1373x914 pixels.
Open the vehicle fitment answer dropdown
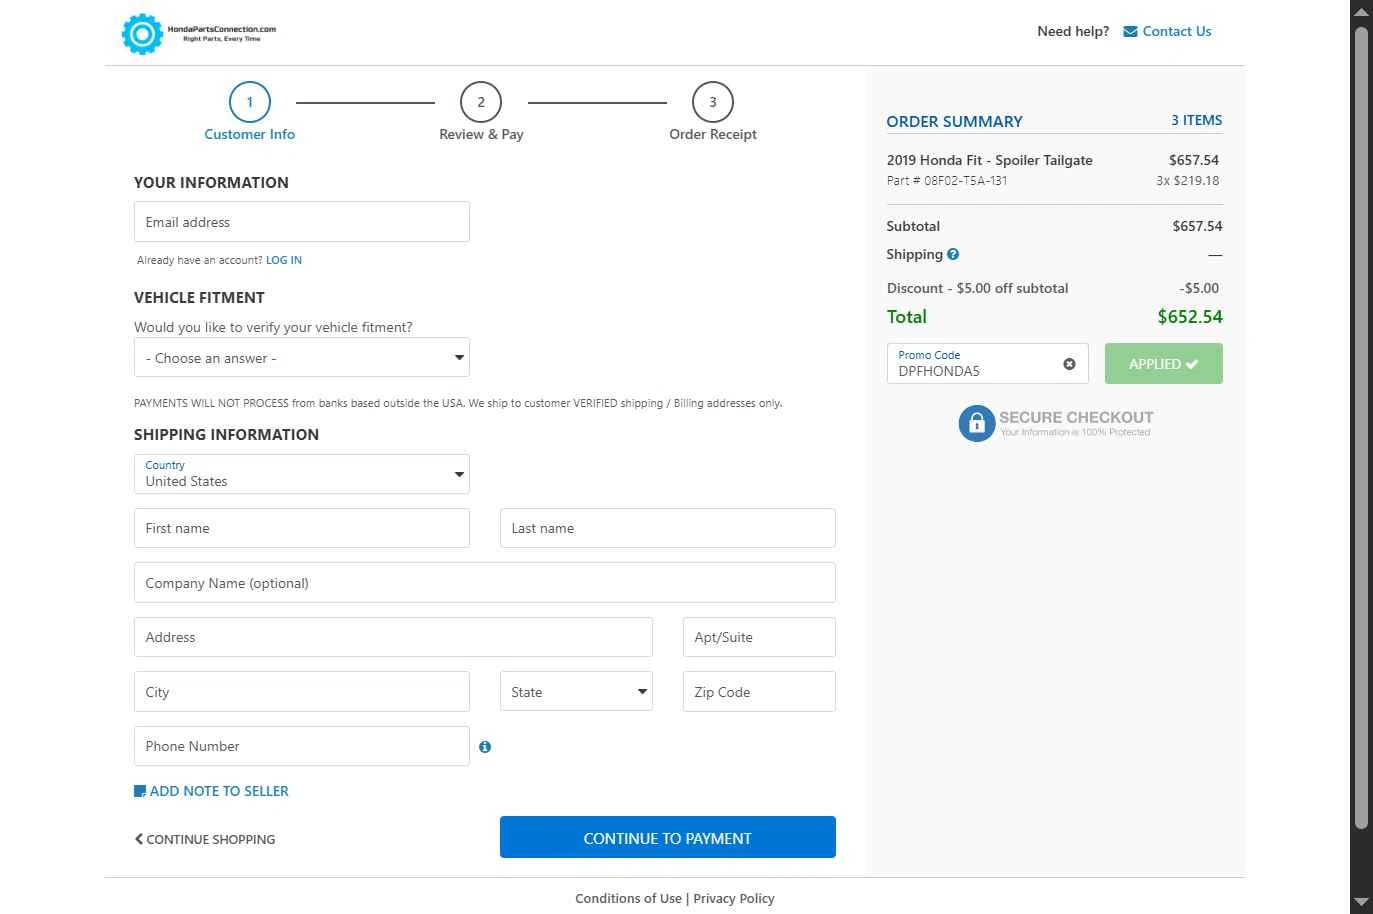click(302, 358)
